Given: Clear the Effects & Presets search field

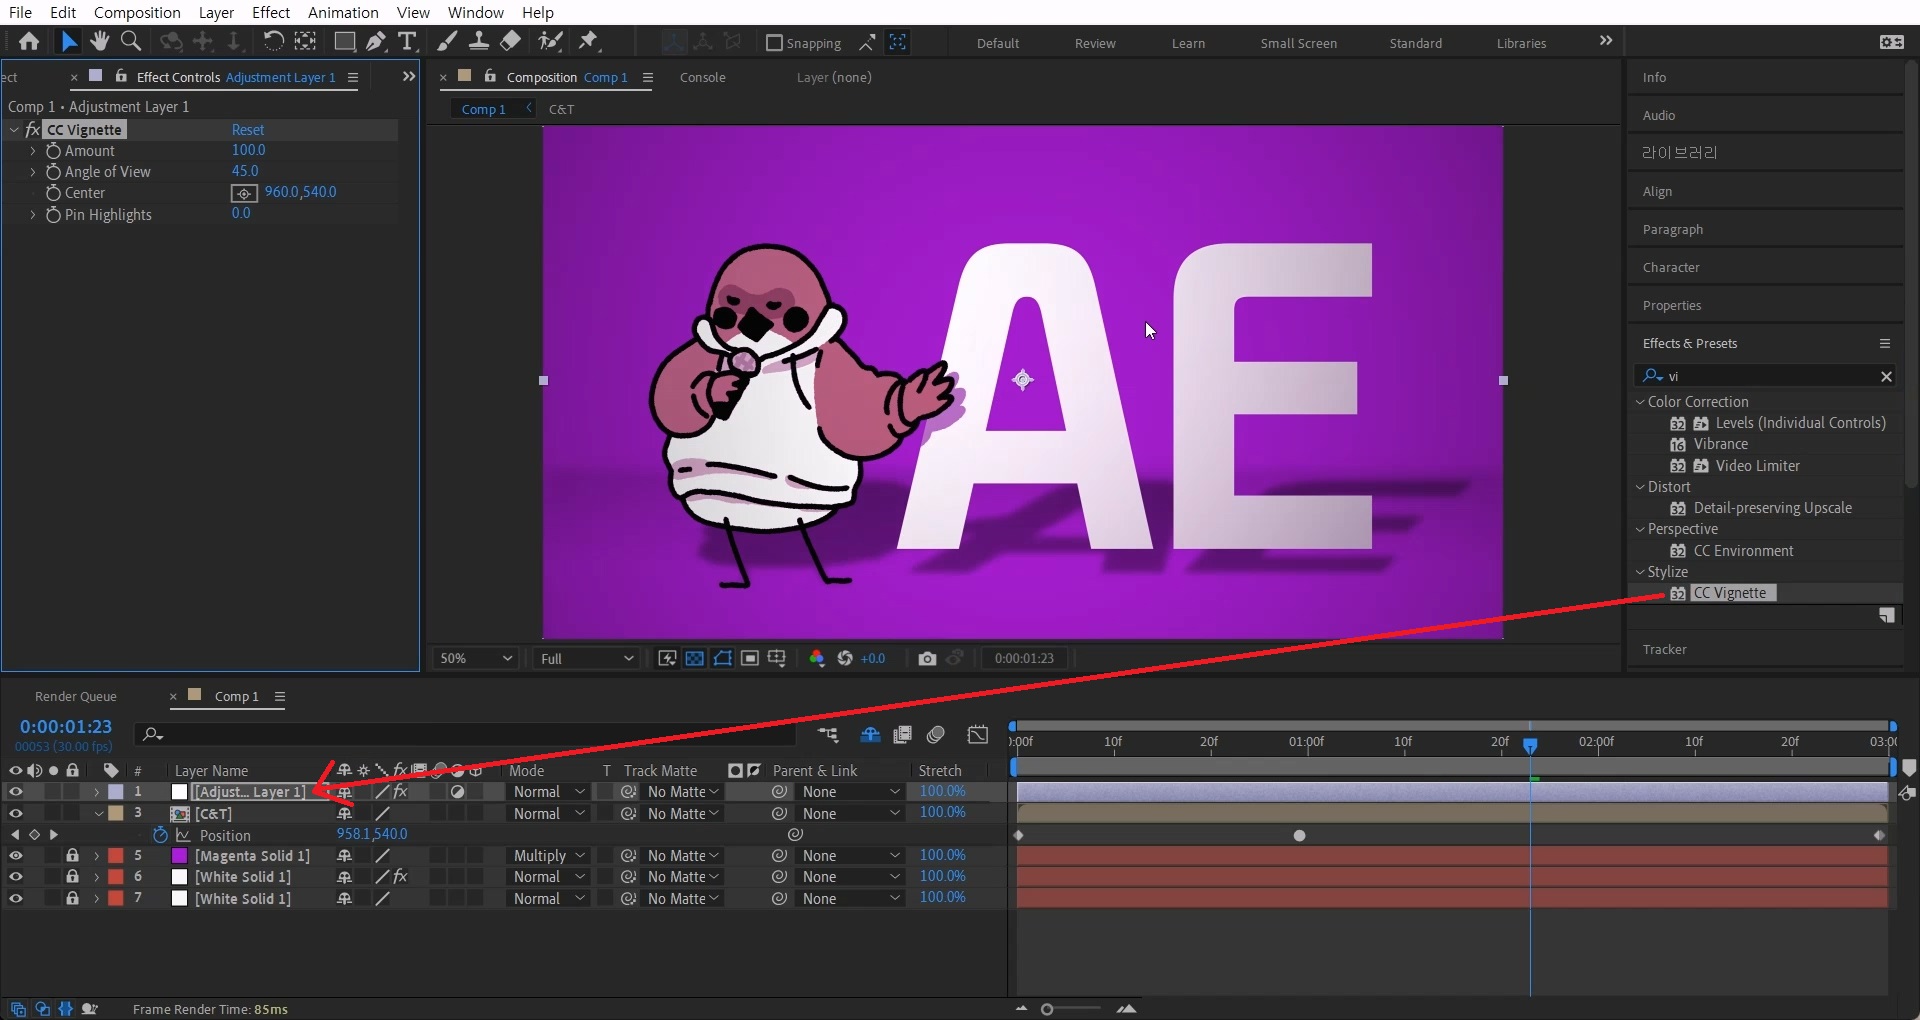Looking at the screenshot, I should pyautogui.click(x=1886, y=376).
